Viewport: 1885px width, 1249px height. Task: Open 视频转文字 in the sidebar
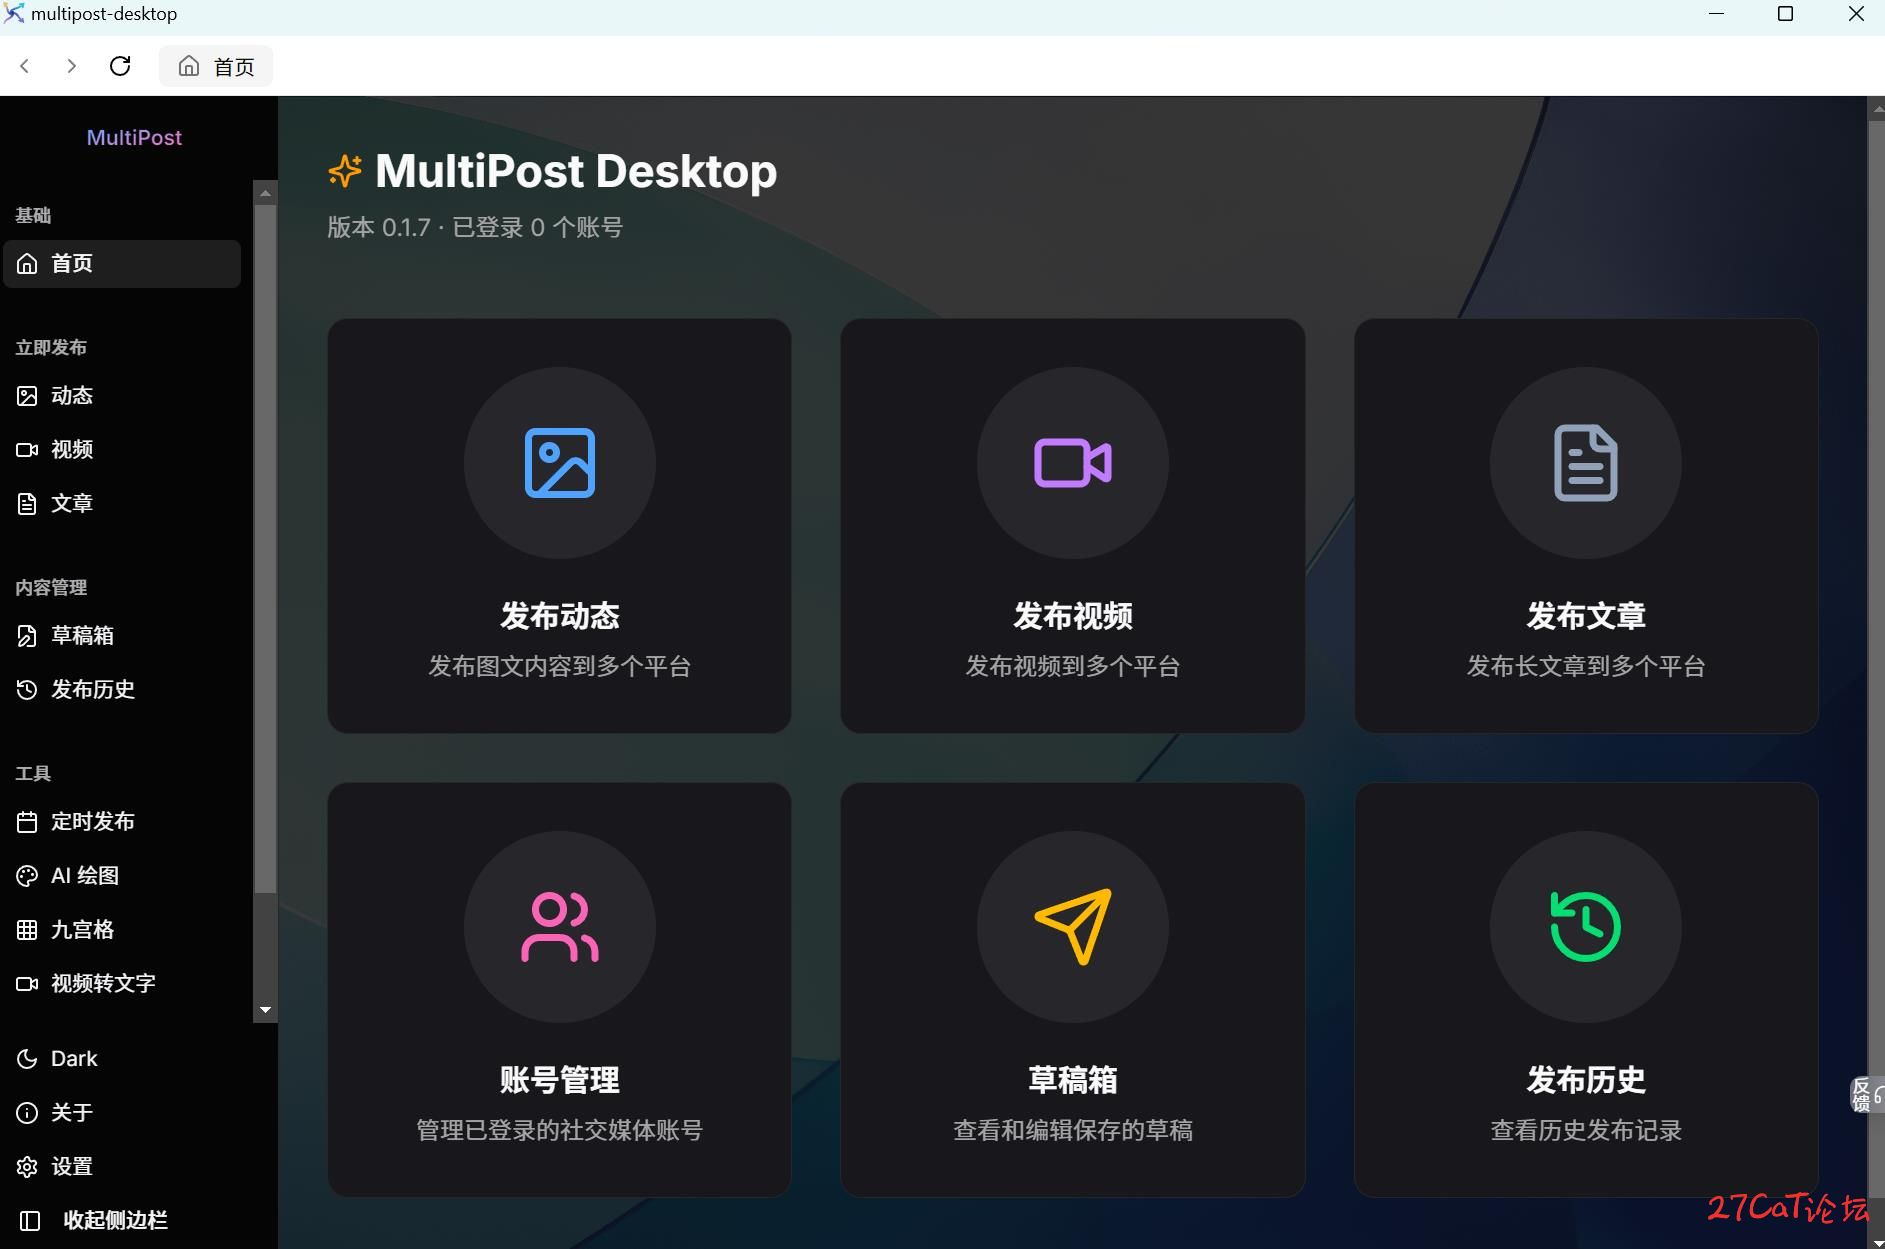click(x=122, y=984)
